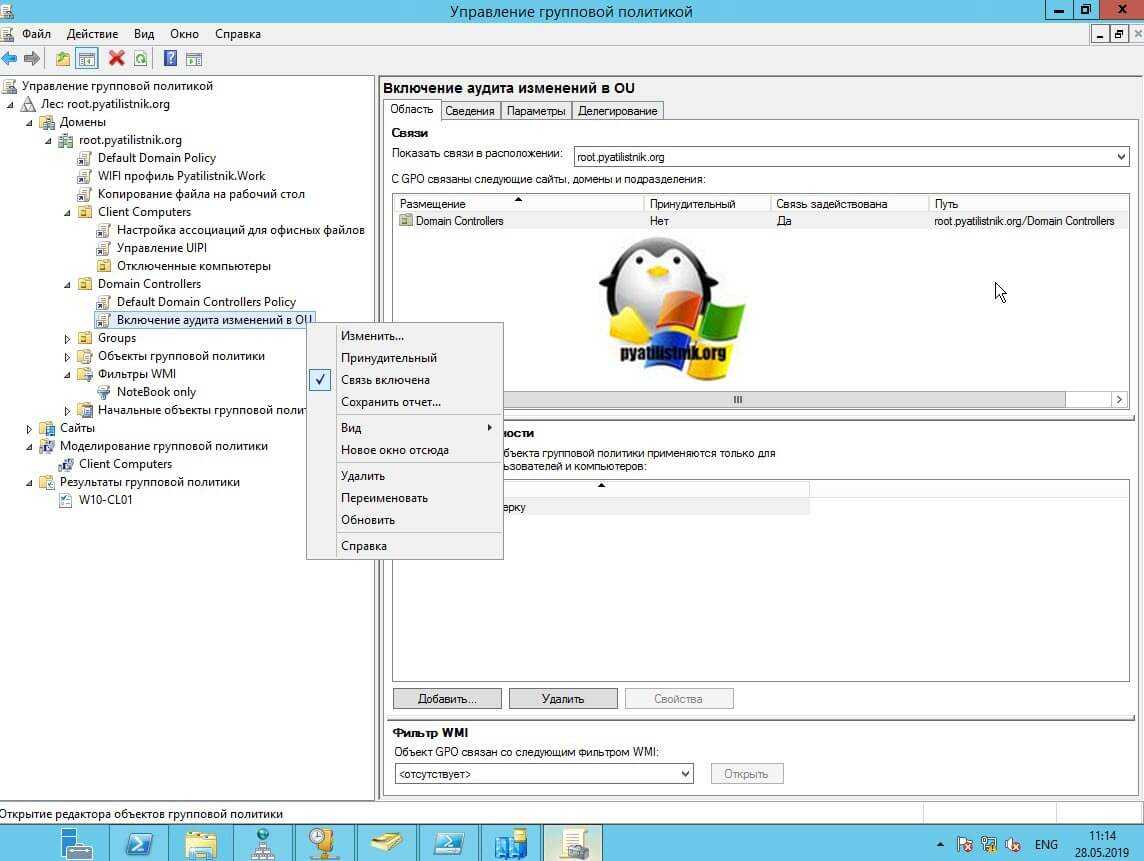
Task: Click the 'Удалить' button below the list
Action: pyautogui.click(x=562, y=699)
